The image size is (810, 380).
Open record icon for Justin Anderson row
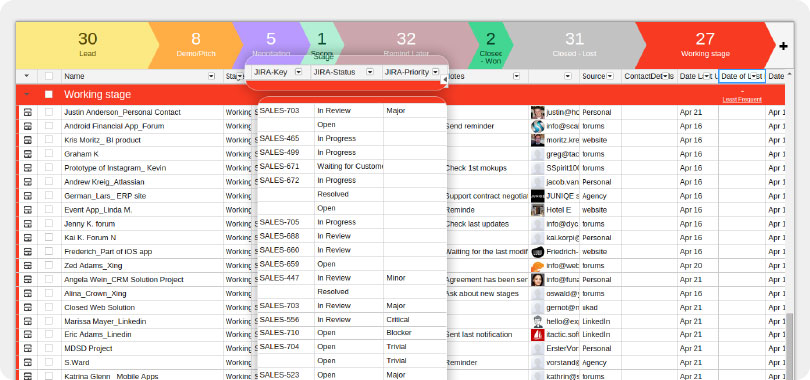point(28,112)
